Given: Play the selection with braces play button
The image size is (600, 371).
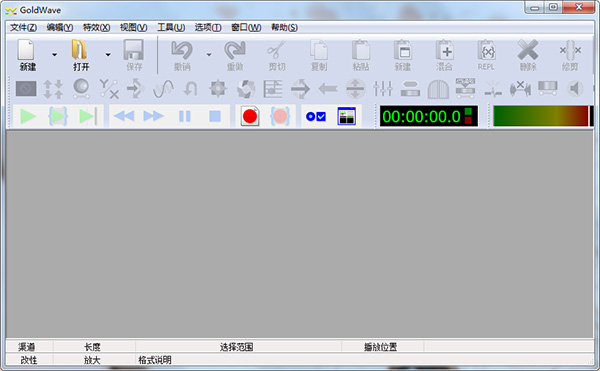Looking at the screenshot, I should 58,116.
